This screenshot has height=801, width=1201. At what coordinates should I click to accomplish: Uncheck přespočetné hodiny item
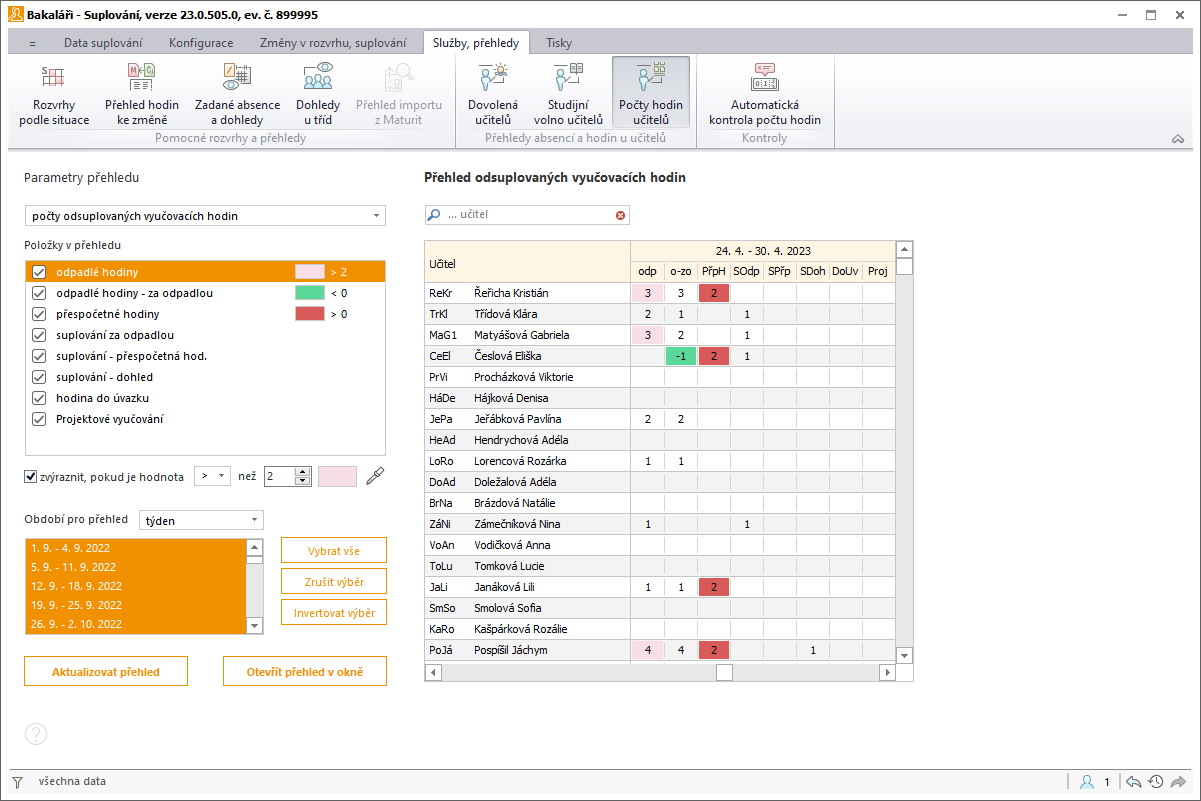point(40,314)
